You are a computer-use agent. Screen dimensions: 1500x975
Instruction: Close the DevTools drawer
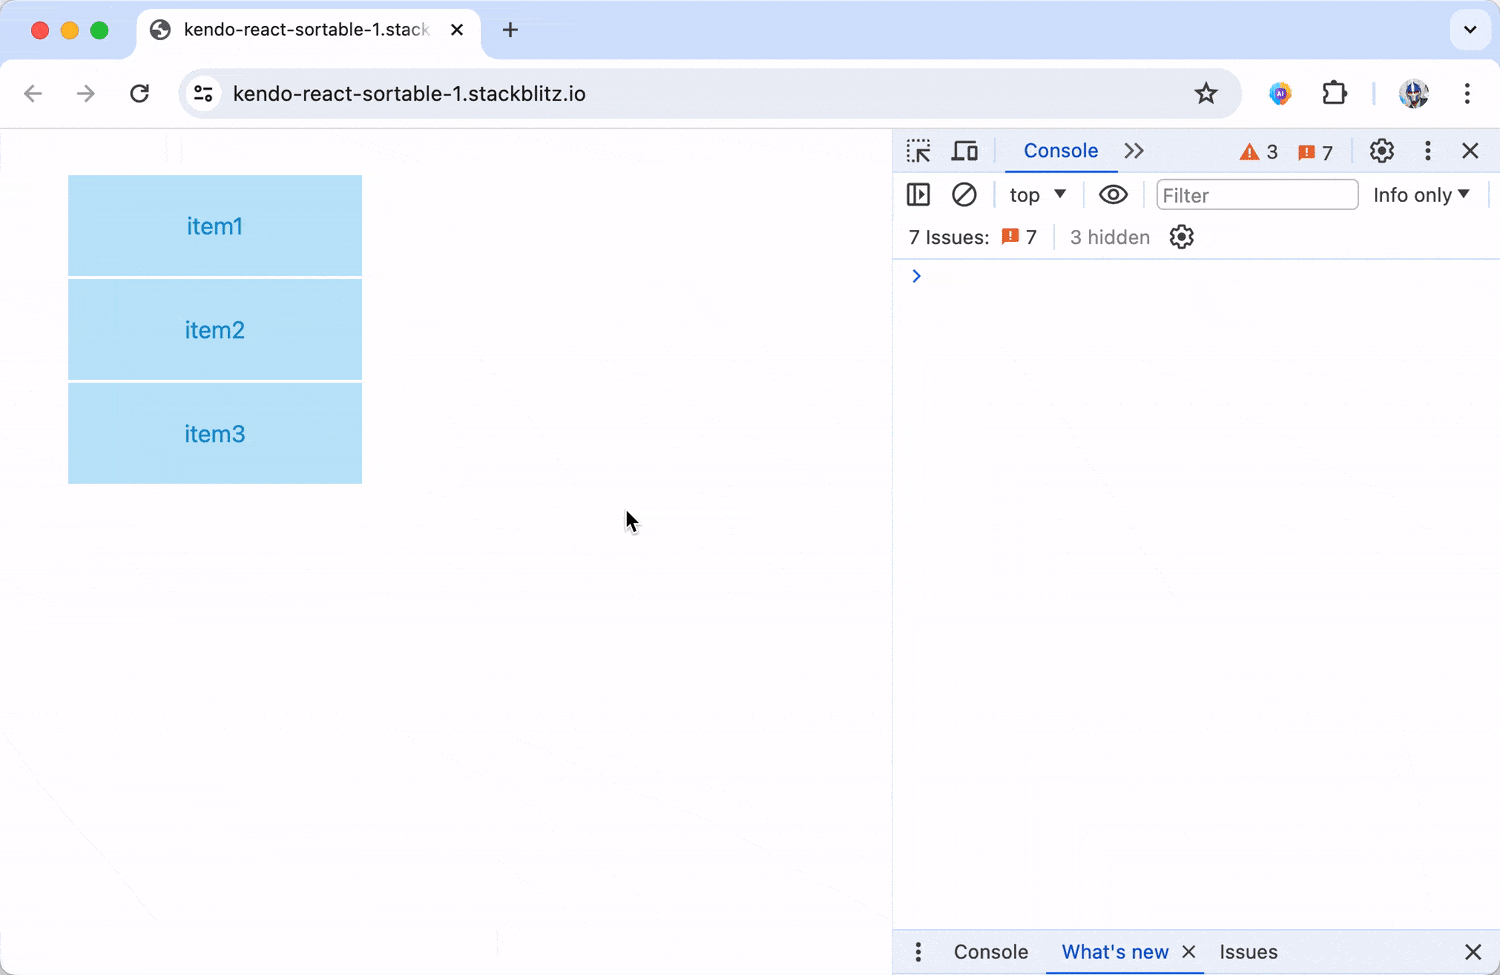(1473, 952)
